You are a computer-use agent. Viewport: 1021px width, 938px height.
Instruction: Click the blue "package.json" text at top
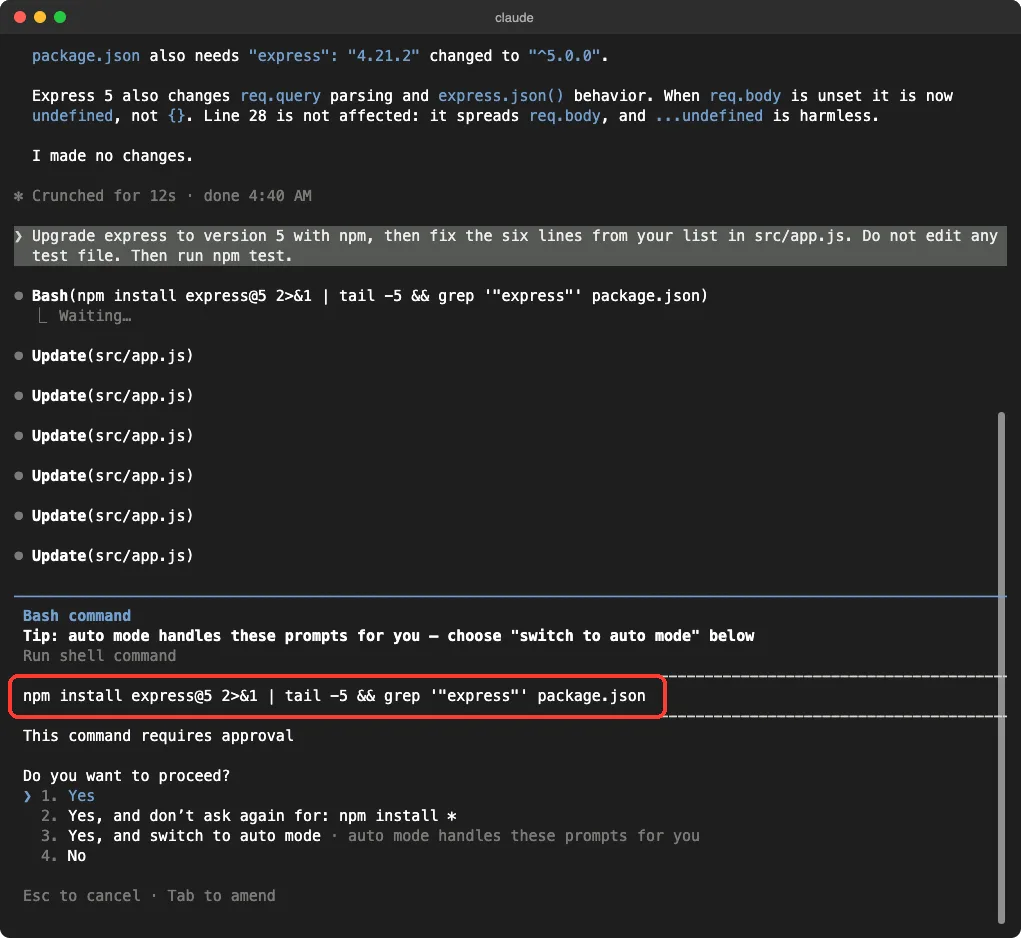click(x=86, y=56)
